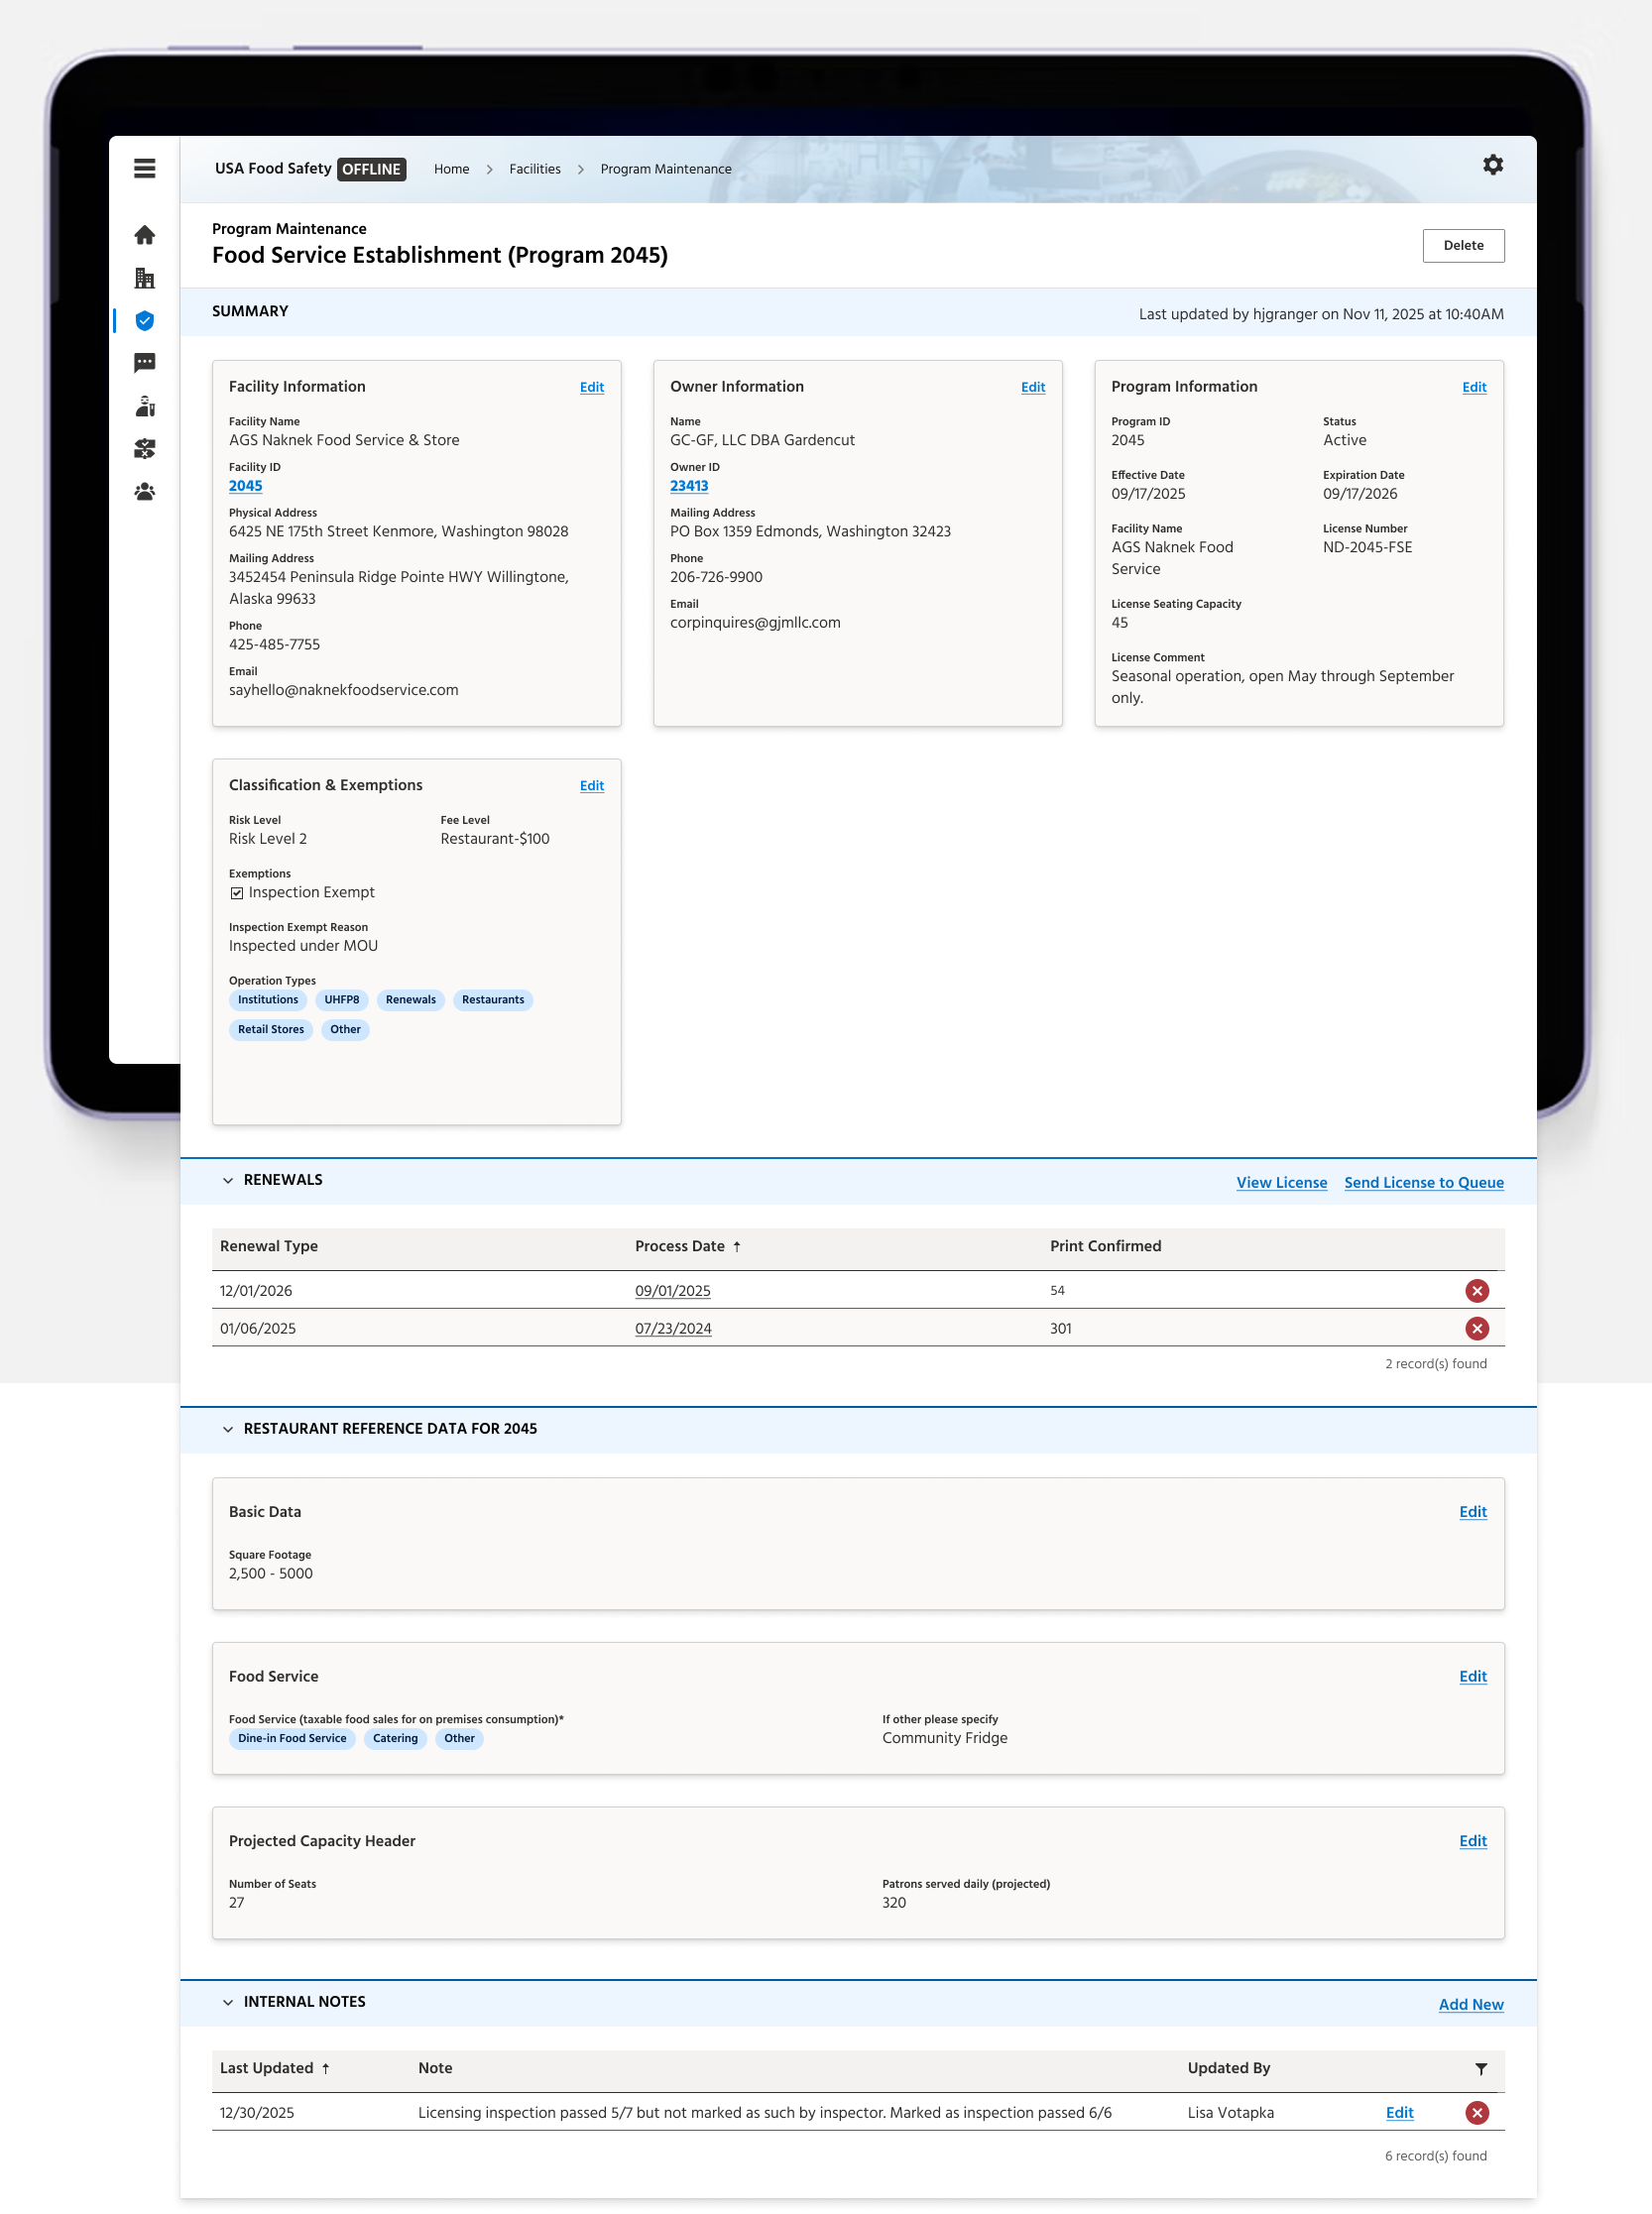Viewport: 1652px width, 2214px height.
Task: Open the hamburger menu
Action: [144, 168]
